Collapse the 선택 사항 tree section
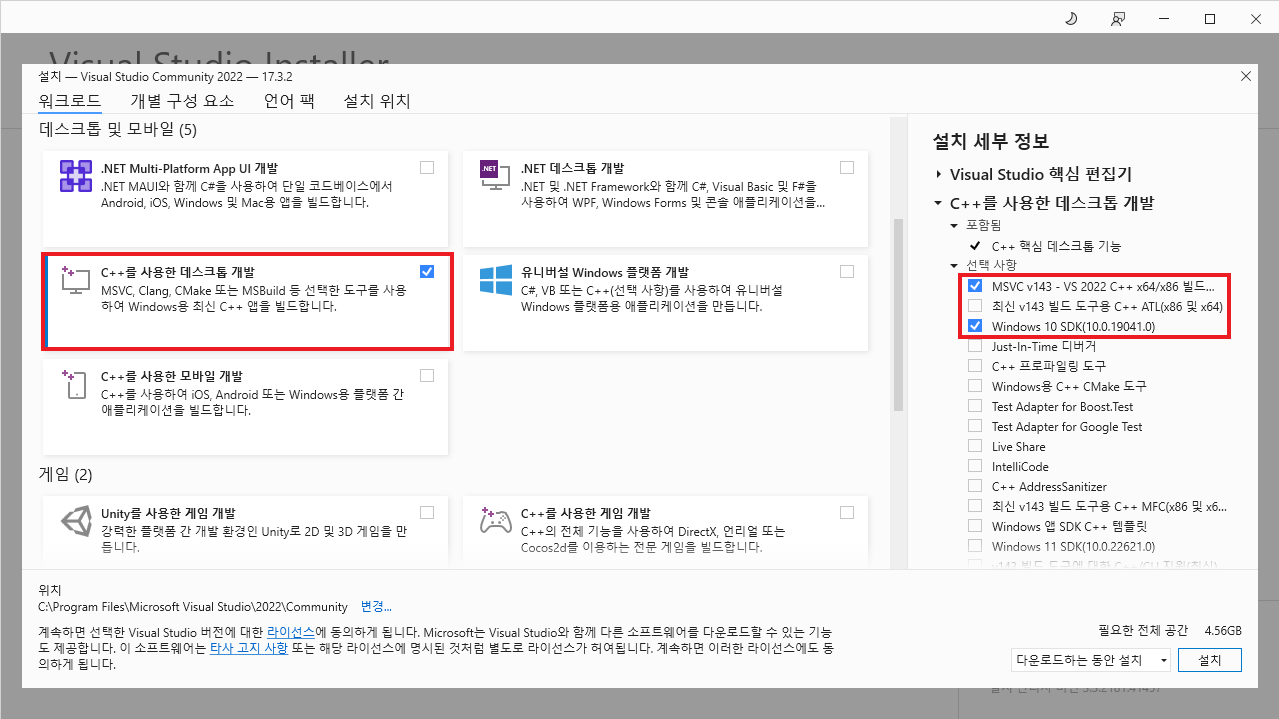Viewport: 1279px width, 719px height. point(955,265)
